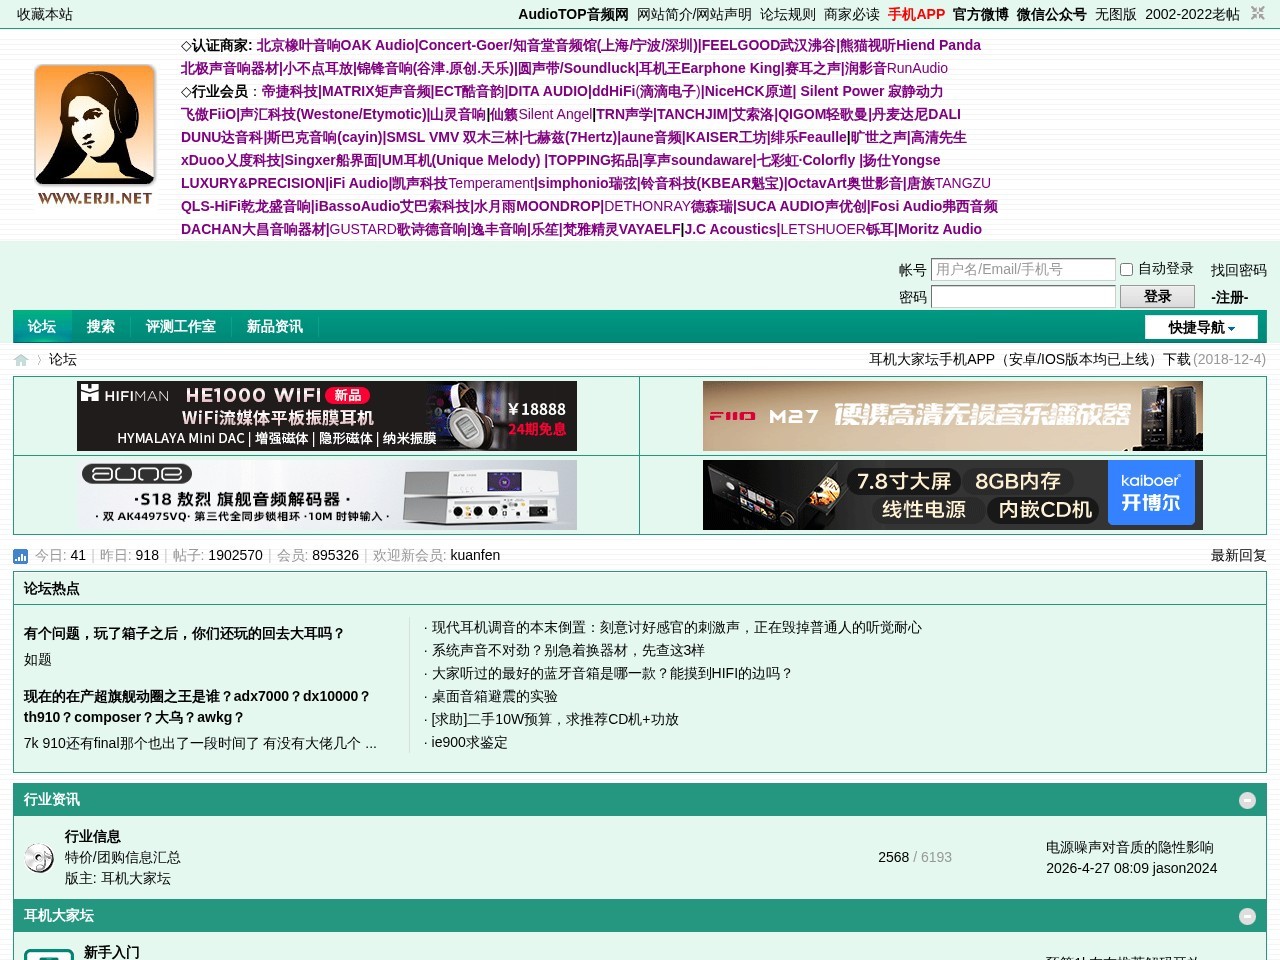Viewport: 1280px width, 960px height.
Task: Open merchant link Moritz Audio
Action: [x=940, y=229]
